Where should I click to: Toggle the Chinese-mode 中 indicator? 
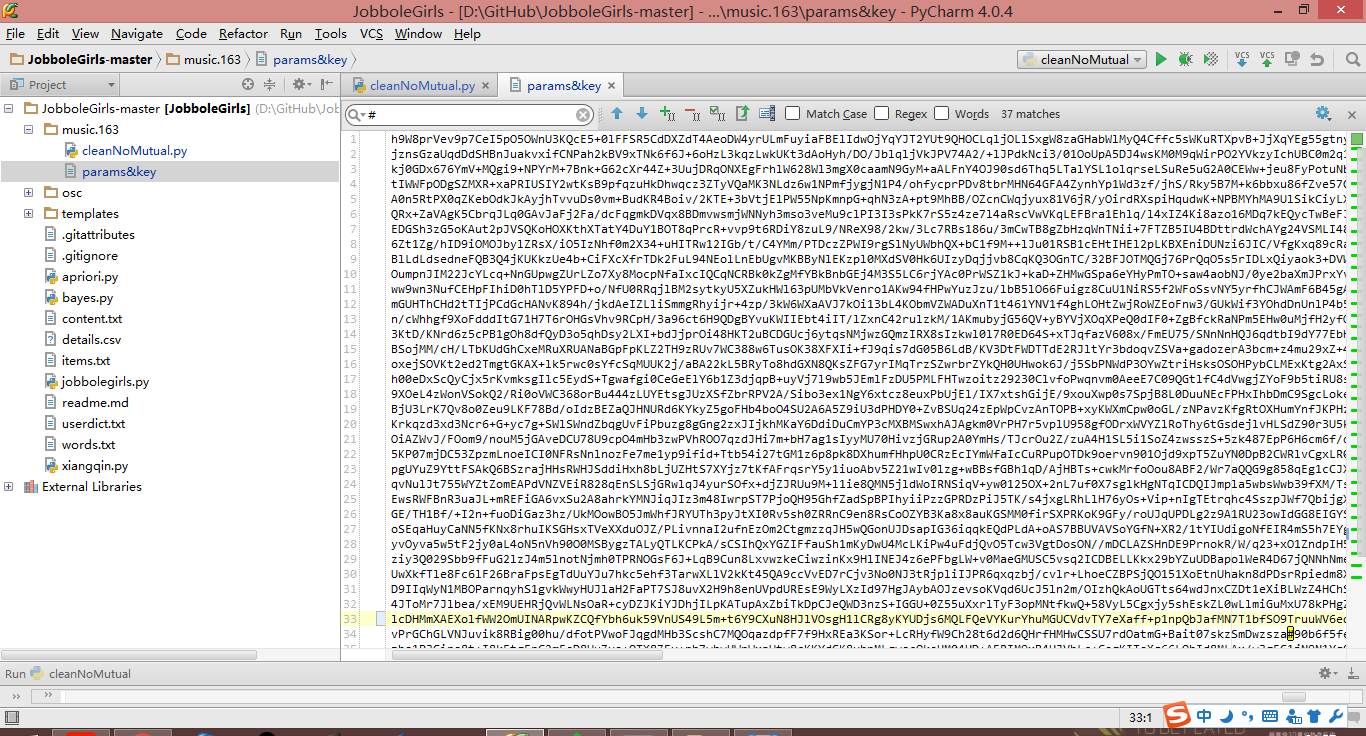click(x=1204, y=716)
